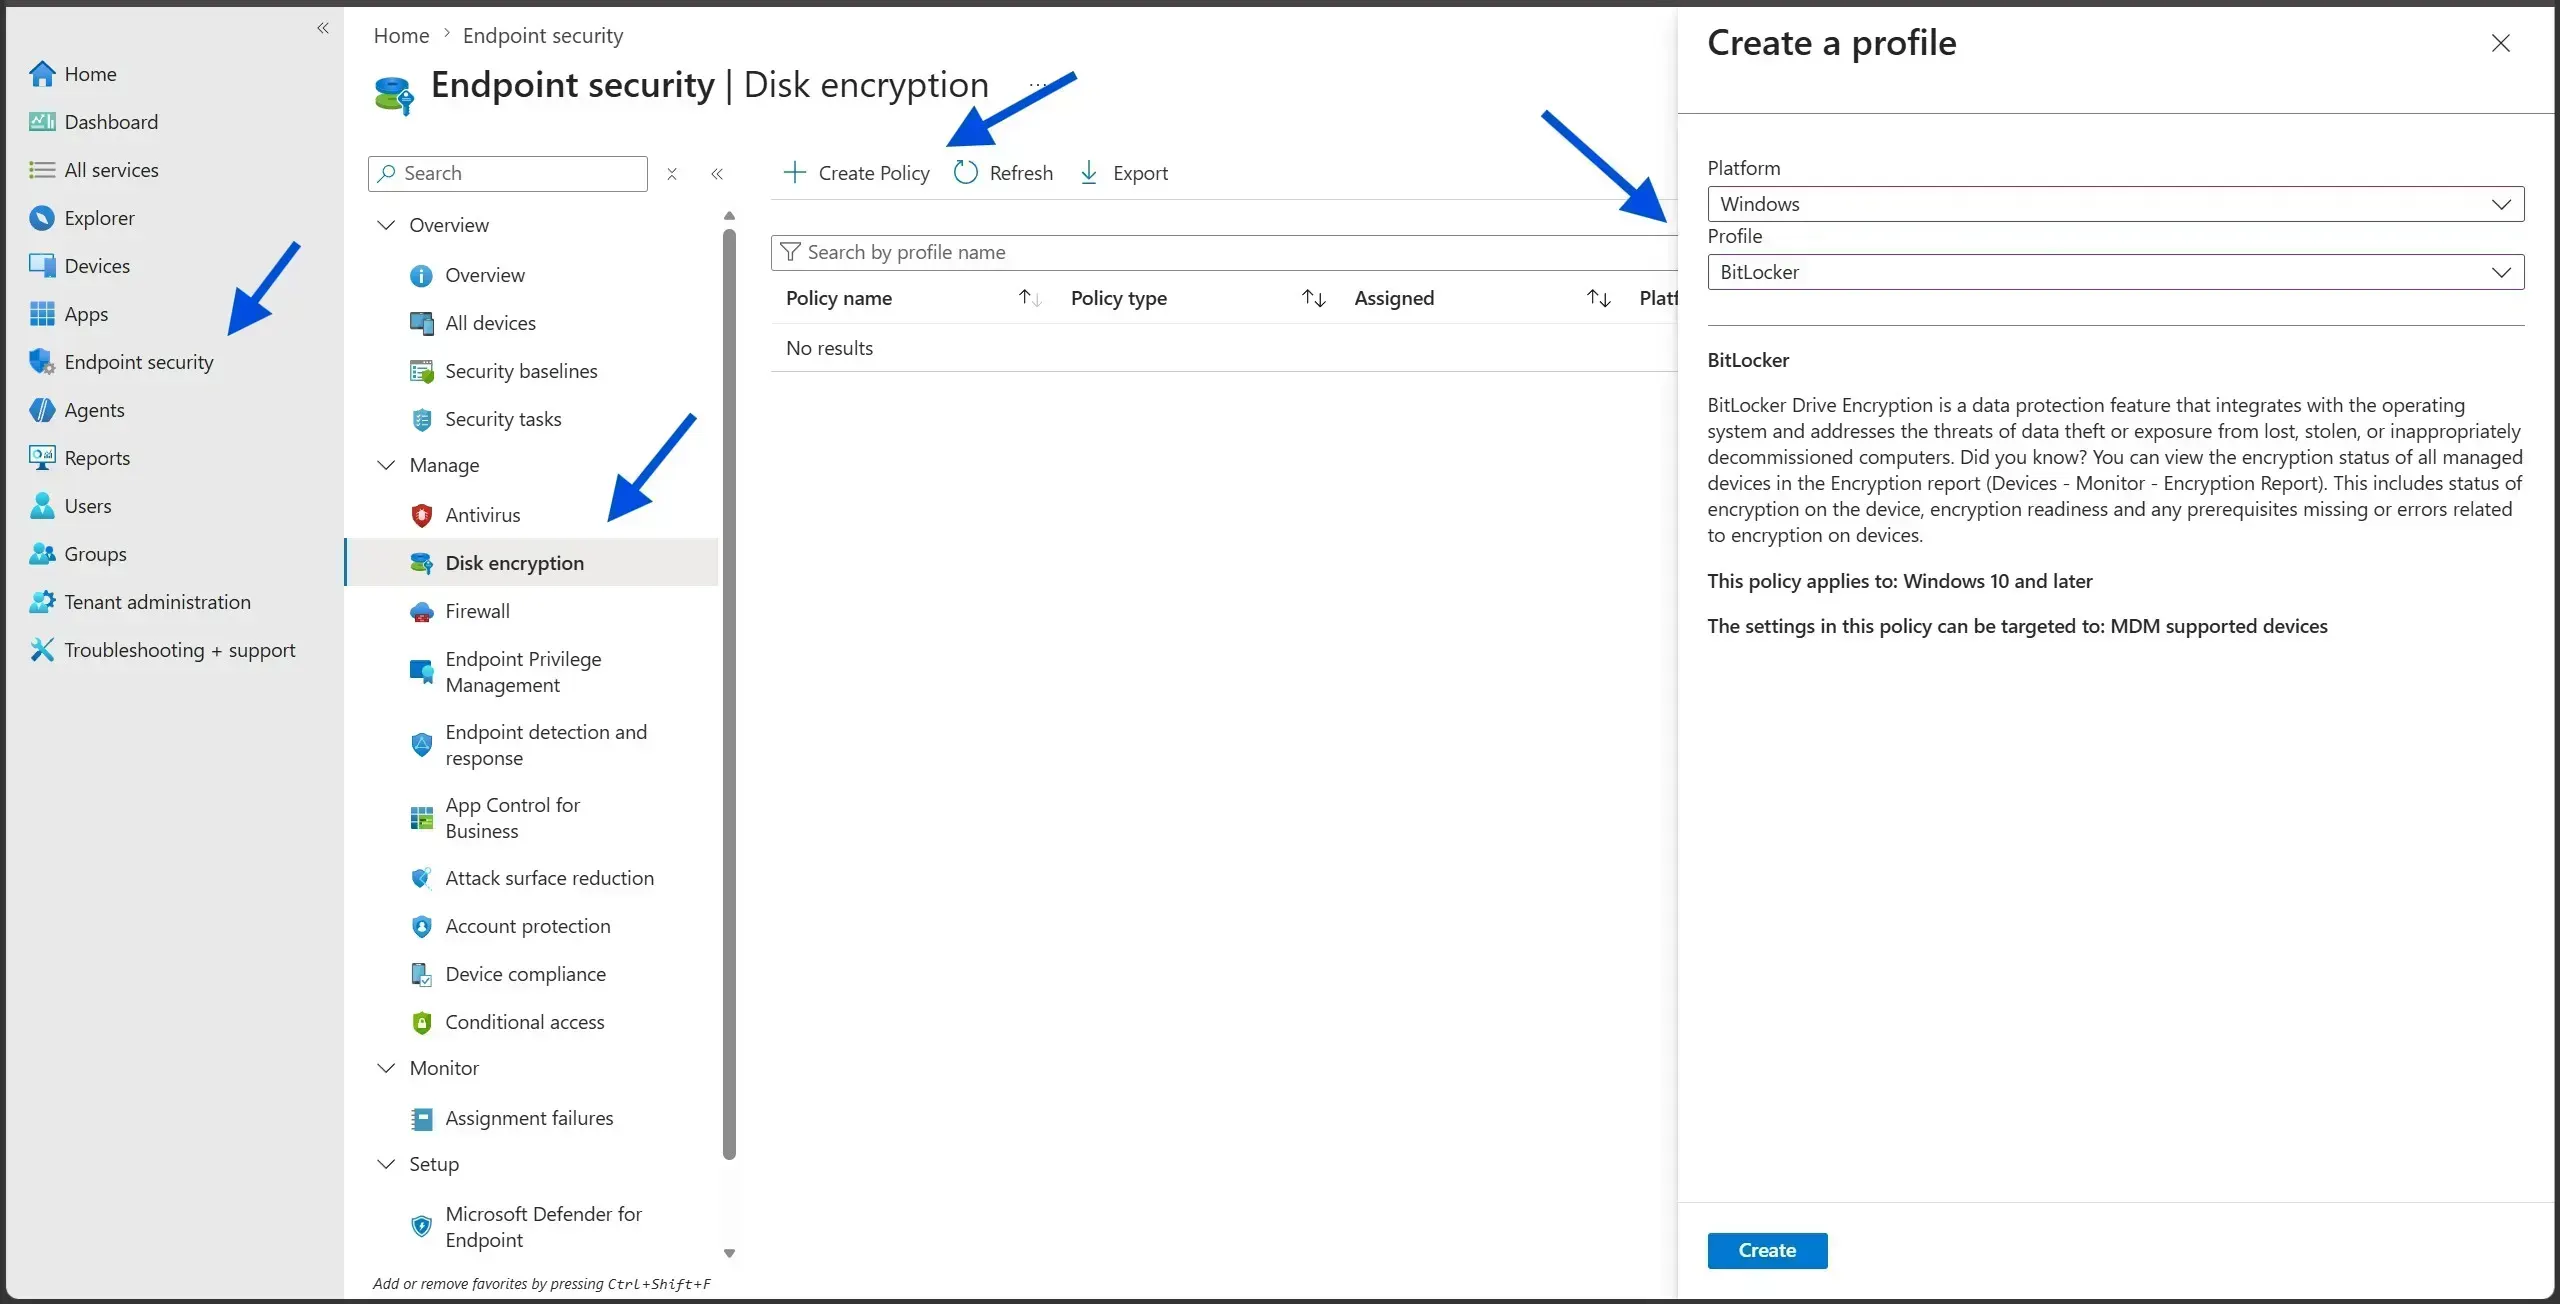
Task: Sort by Assigned column arrows
Action: point(1599,298)
